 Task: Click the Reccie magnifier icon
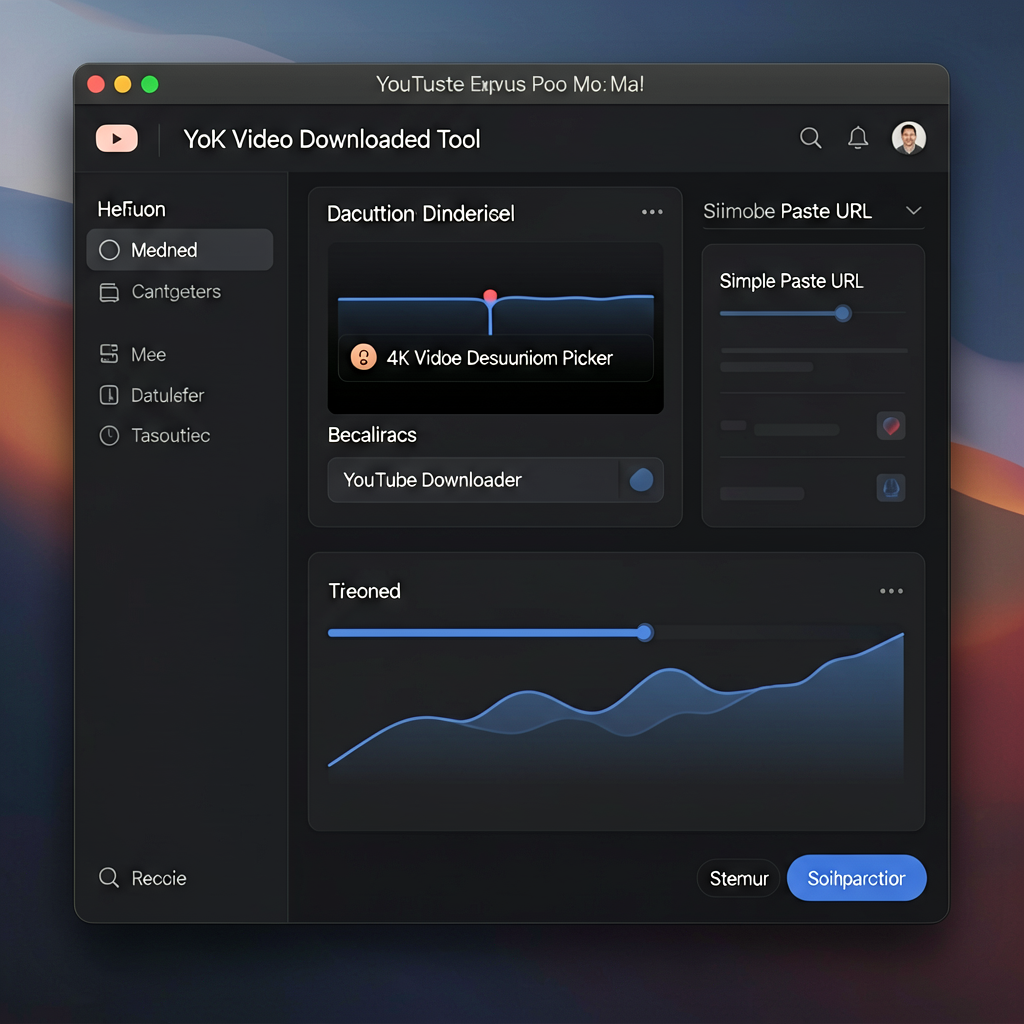[108, 878]
